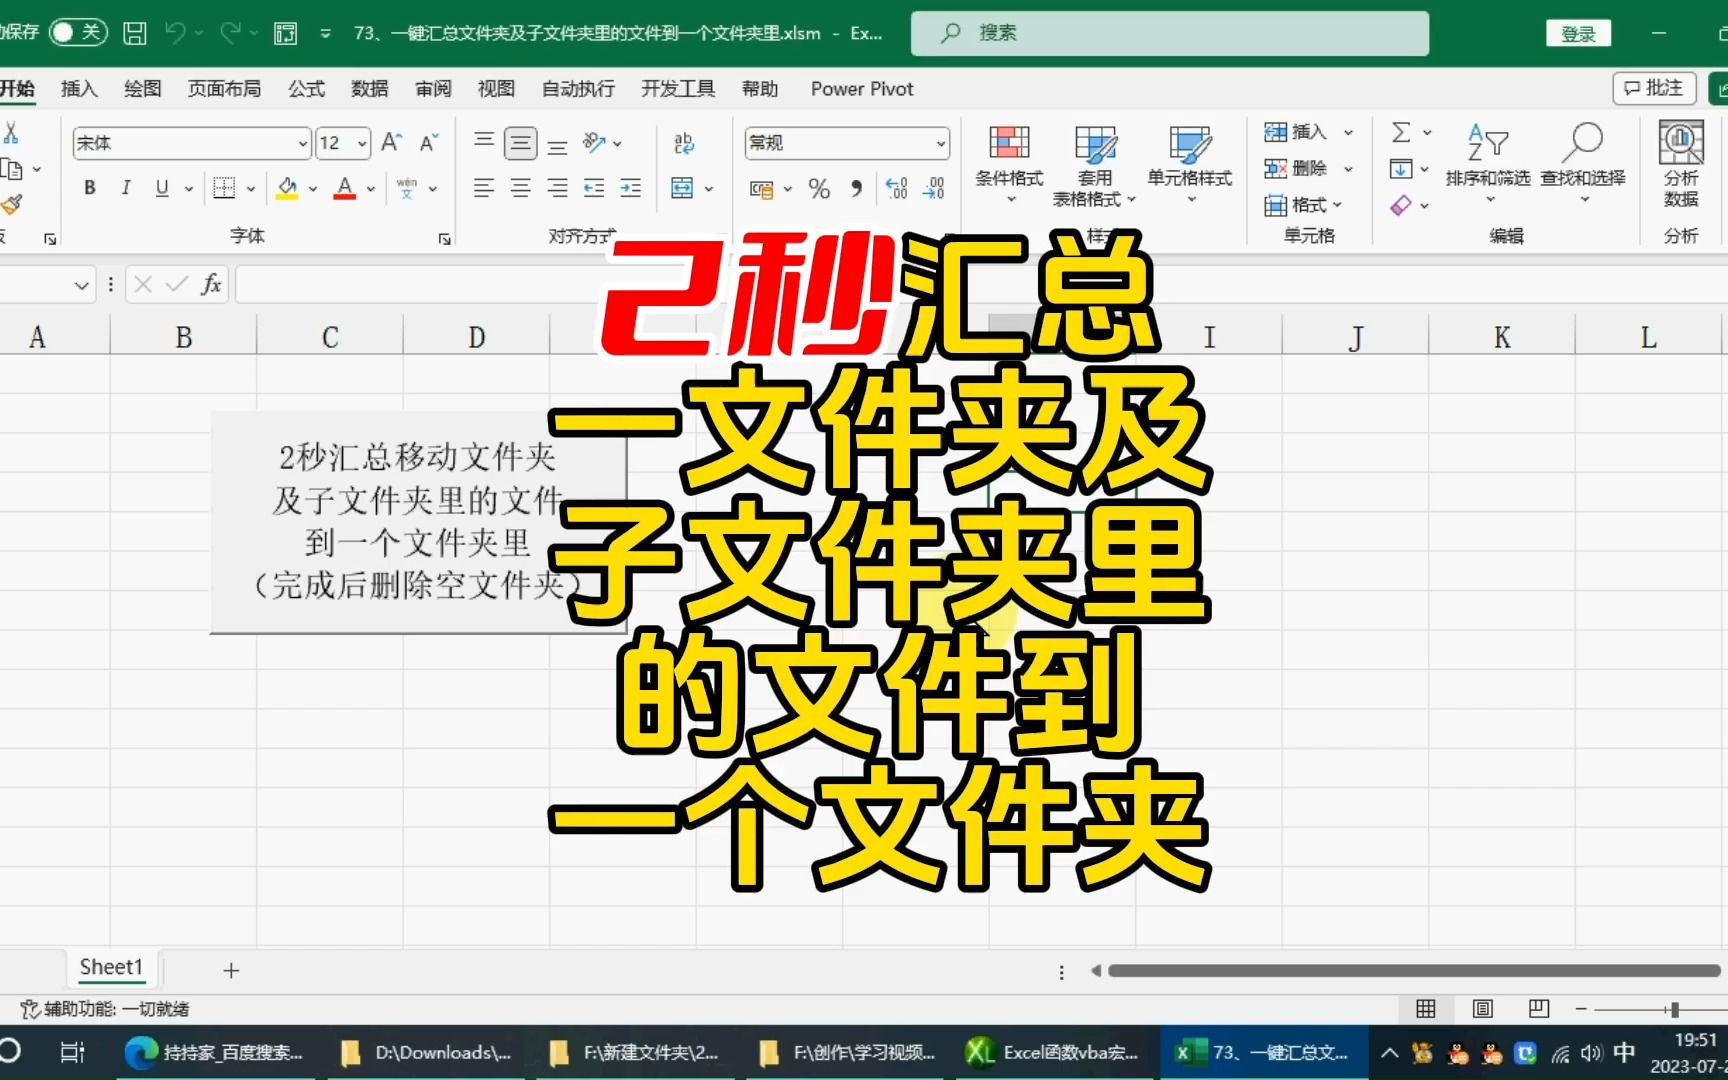Open the number format 常规 dropdown
1728x1080 pixels.
click(938, 143)
